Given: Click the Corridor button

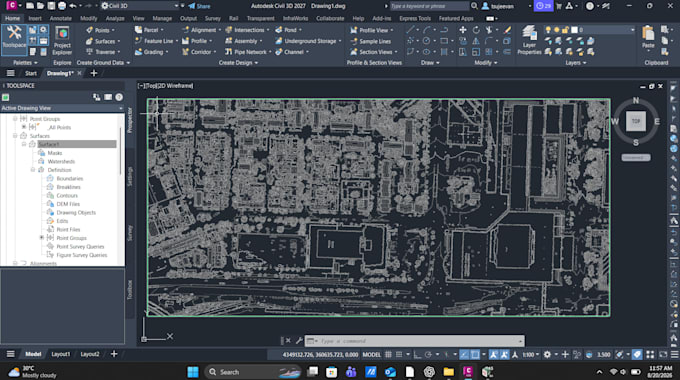Looking at the screenshot, I should (199, 52).
